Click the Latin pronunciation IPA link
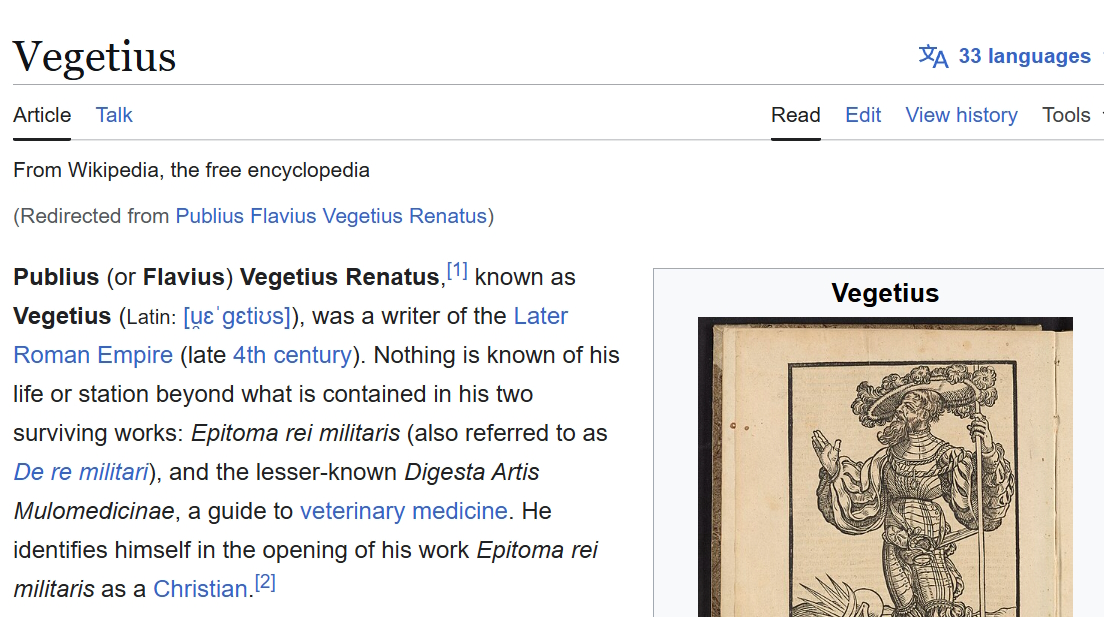1104x617 pixels. pyautogui.click(x=237, y=316)
